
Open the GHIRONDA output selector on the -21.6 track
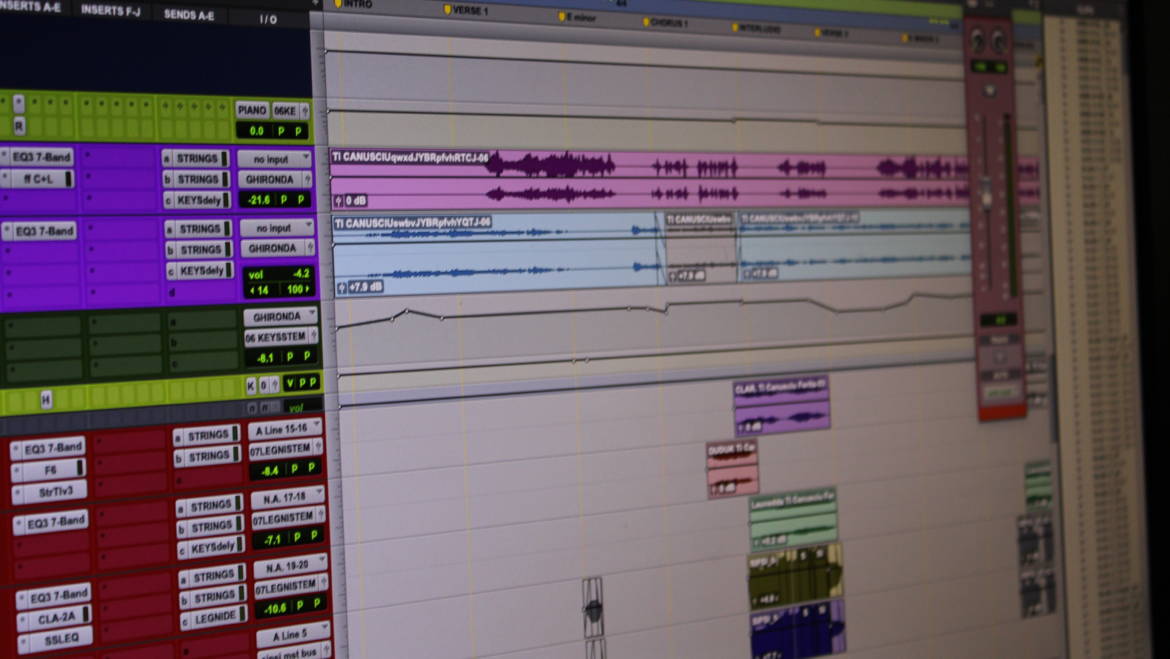click(x=275, y=180)
